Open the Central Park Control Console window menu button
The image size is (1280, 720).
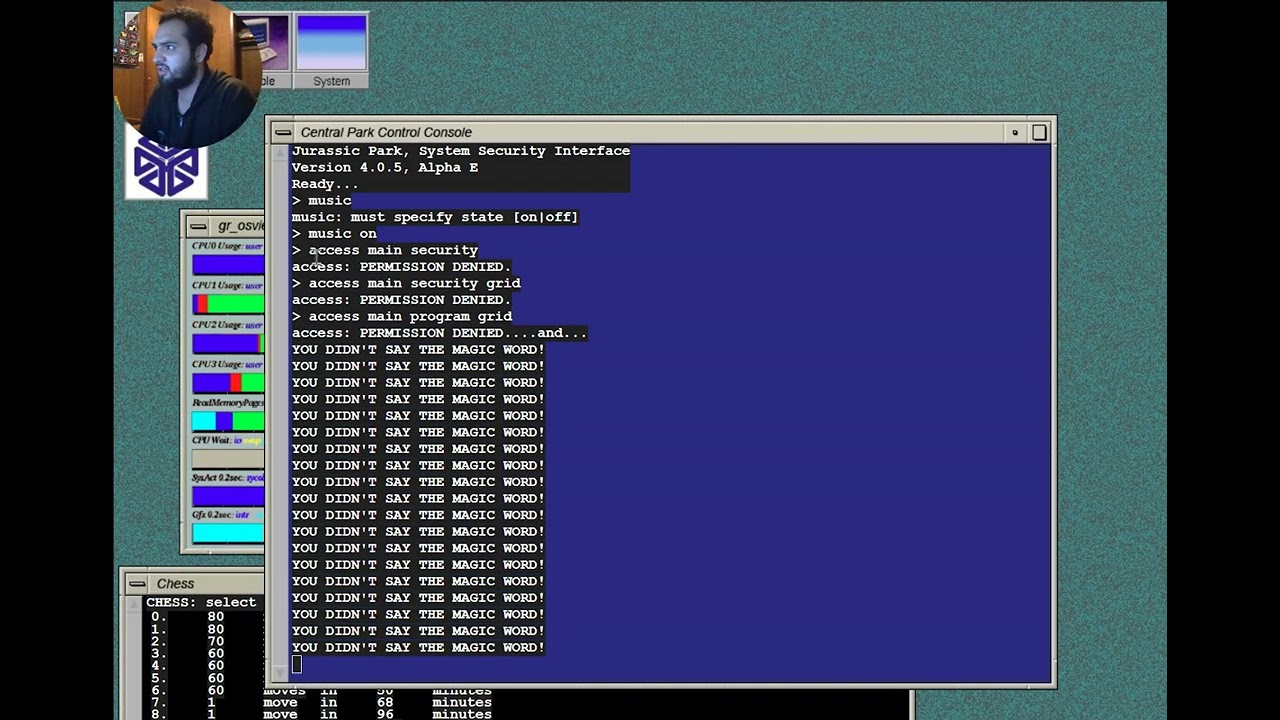283,132
